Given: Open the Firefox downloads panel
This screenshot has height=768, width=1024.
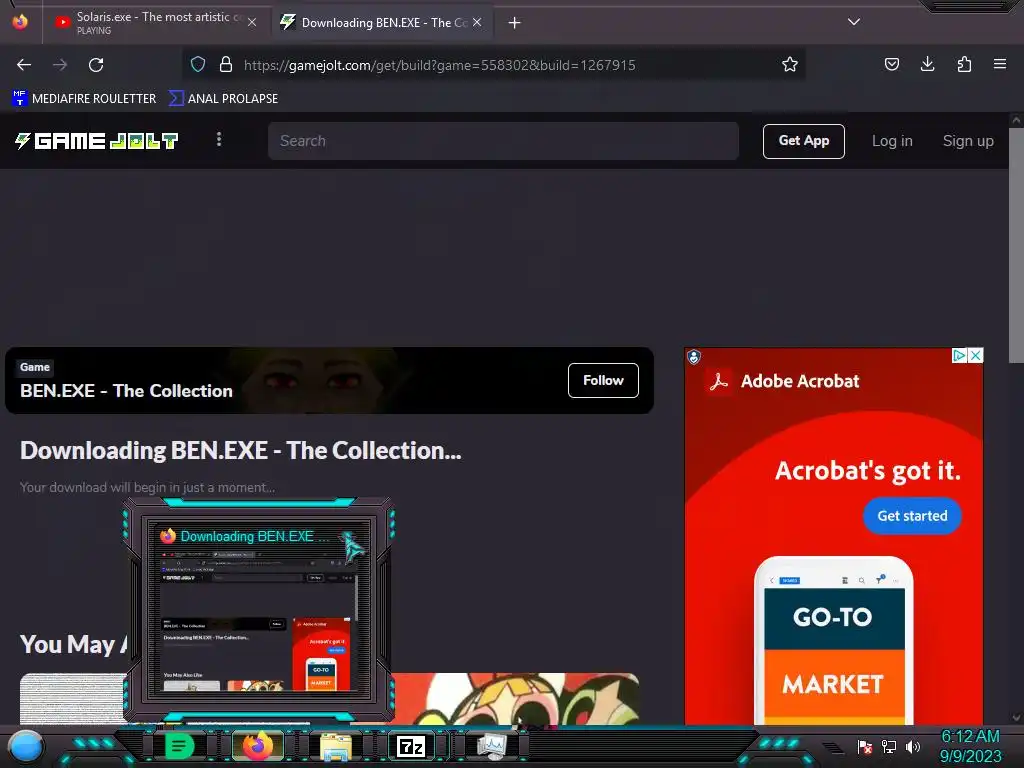Looking at the screenshot, I should click(927, 64).
